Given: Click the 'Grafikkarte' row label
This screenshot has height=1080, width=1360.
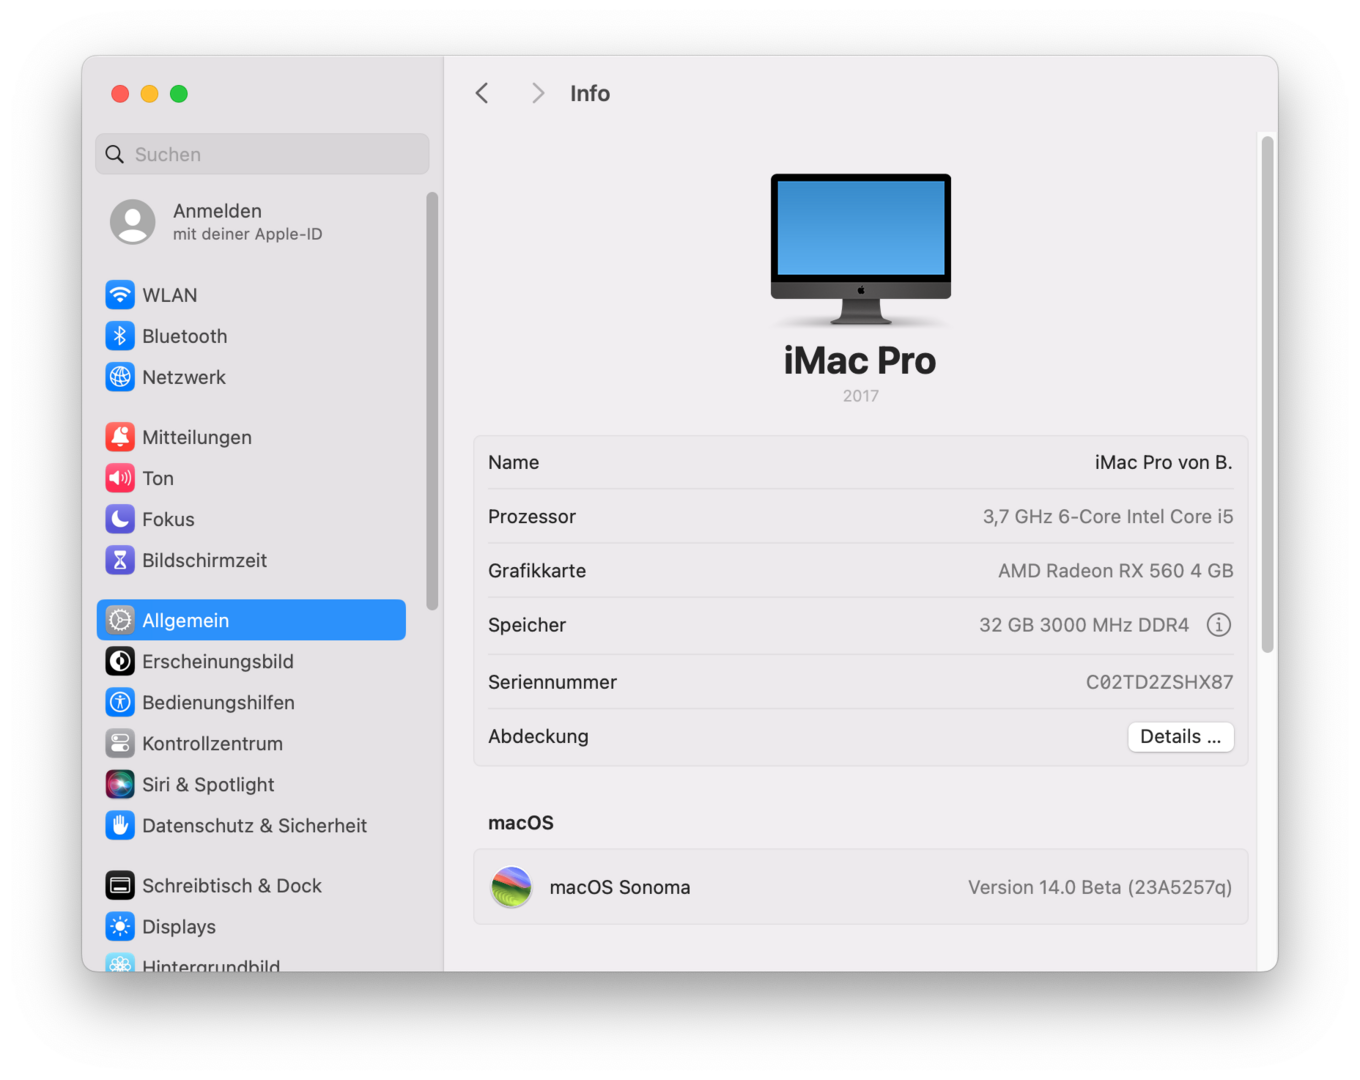Looking at the screenshot, I should pyautogui.click(x=537, y=571).
